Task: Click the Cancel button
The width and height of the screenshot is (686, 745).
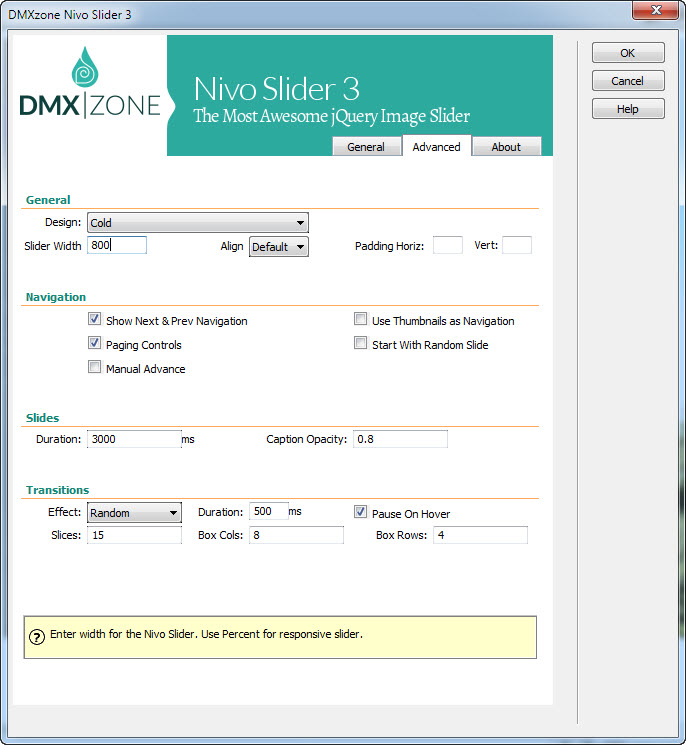Action: coord(628,81)
